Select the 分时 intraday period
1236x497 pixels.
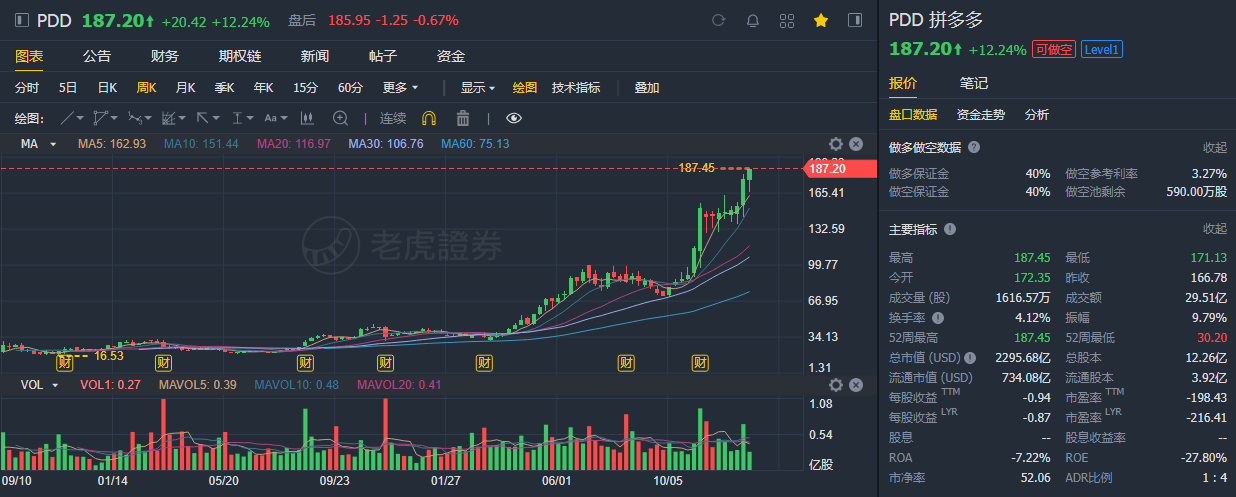coord(27,87)
